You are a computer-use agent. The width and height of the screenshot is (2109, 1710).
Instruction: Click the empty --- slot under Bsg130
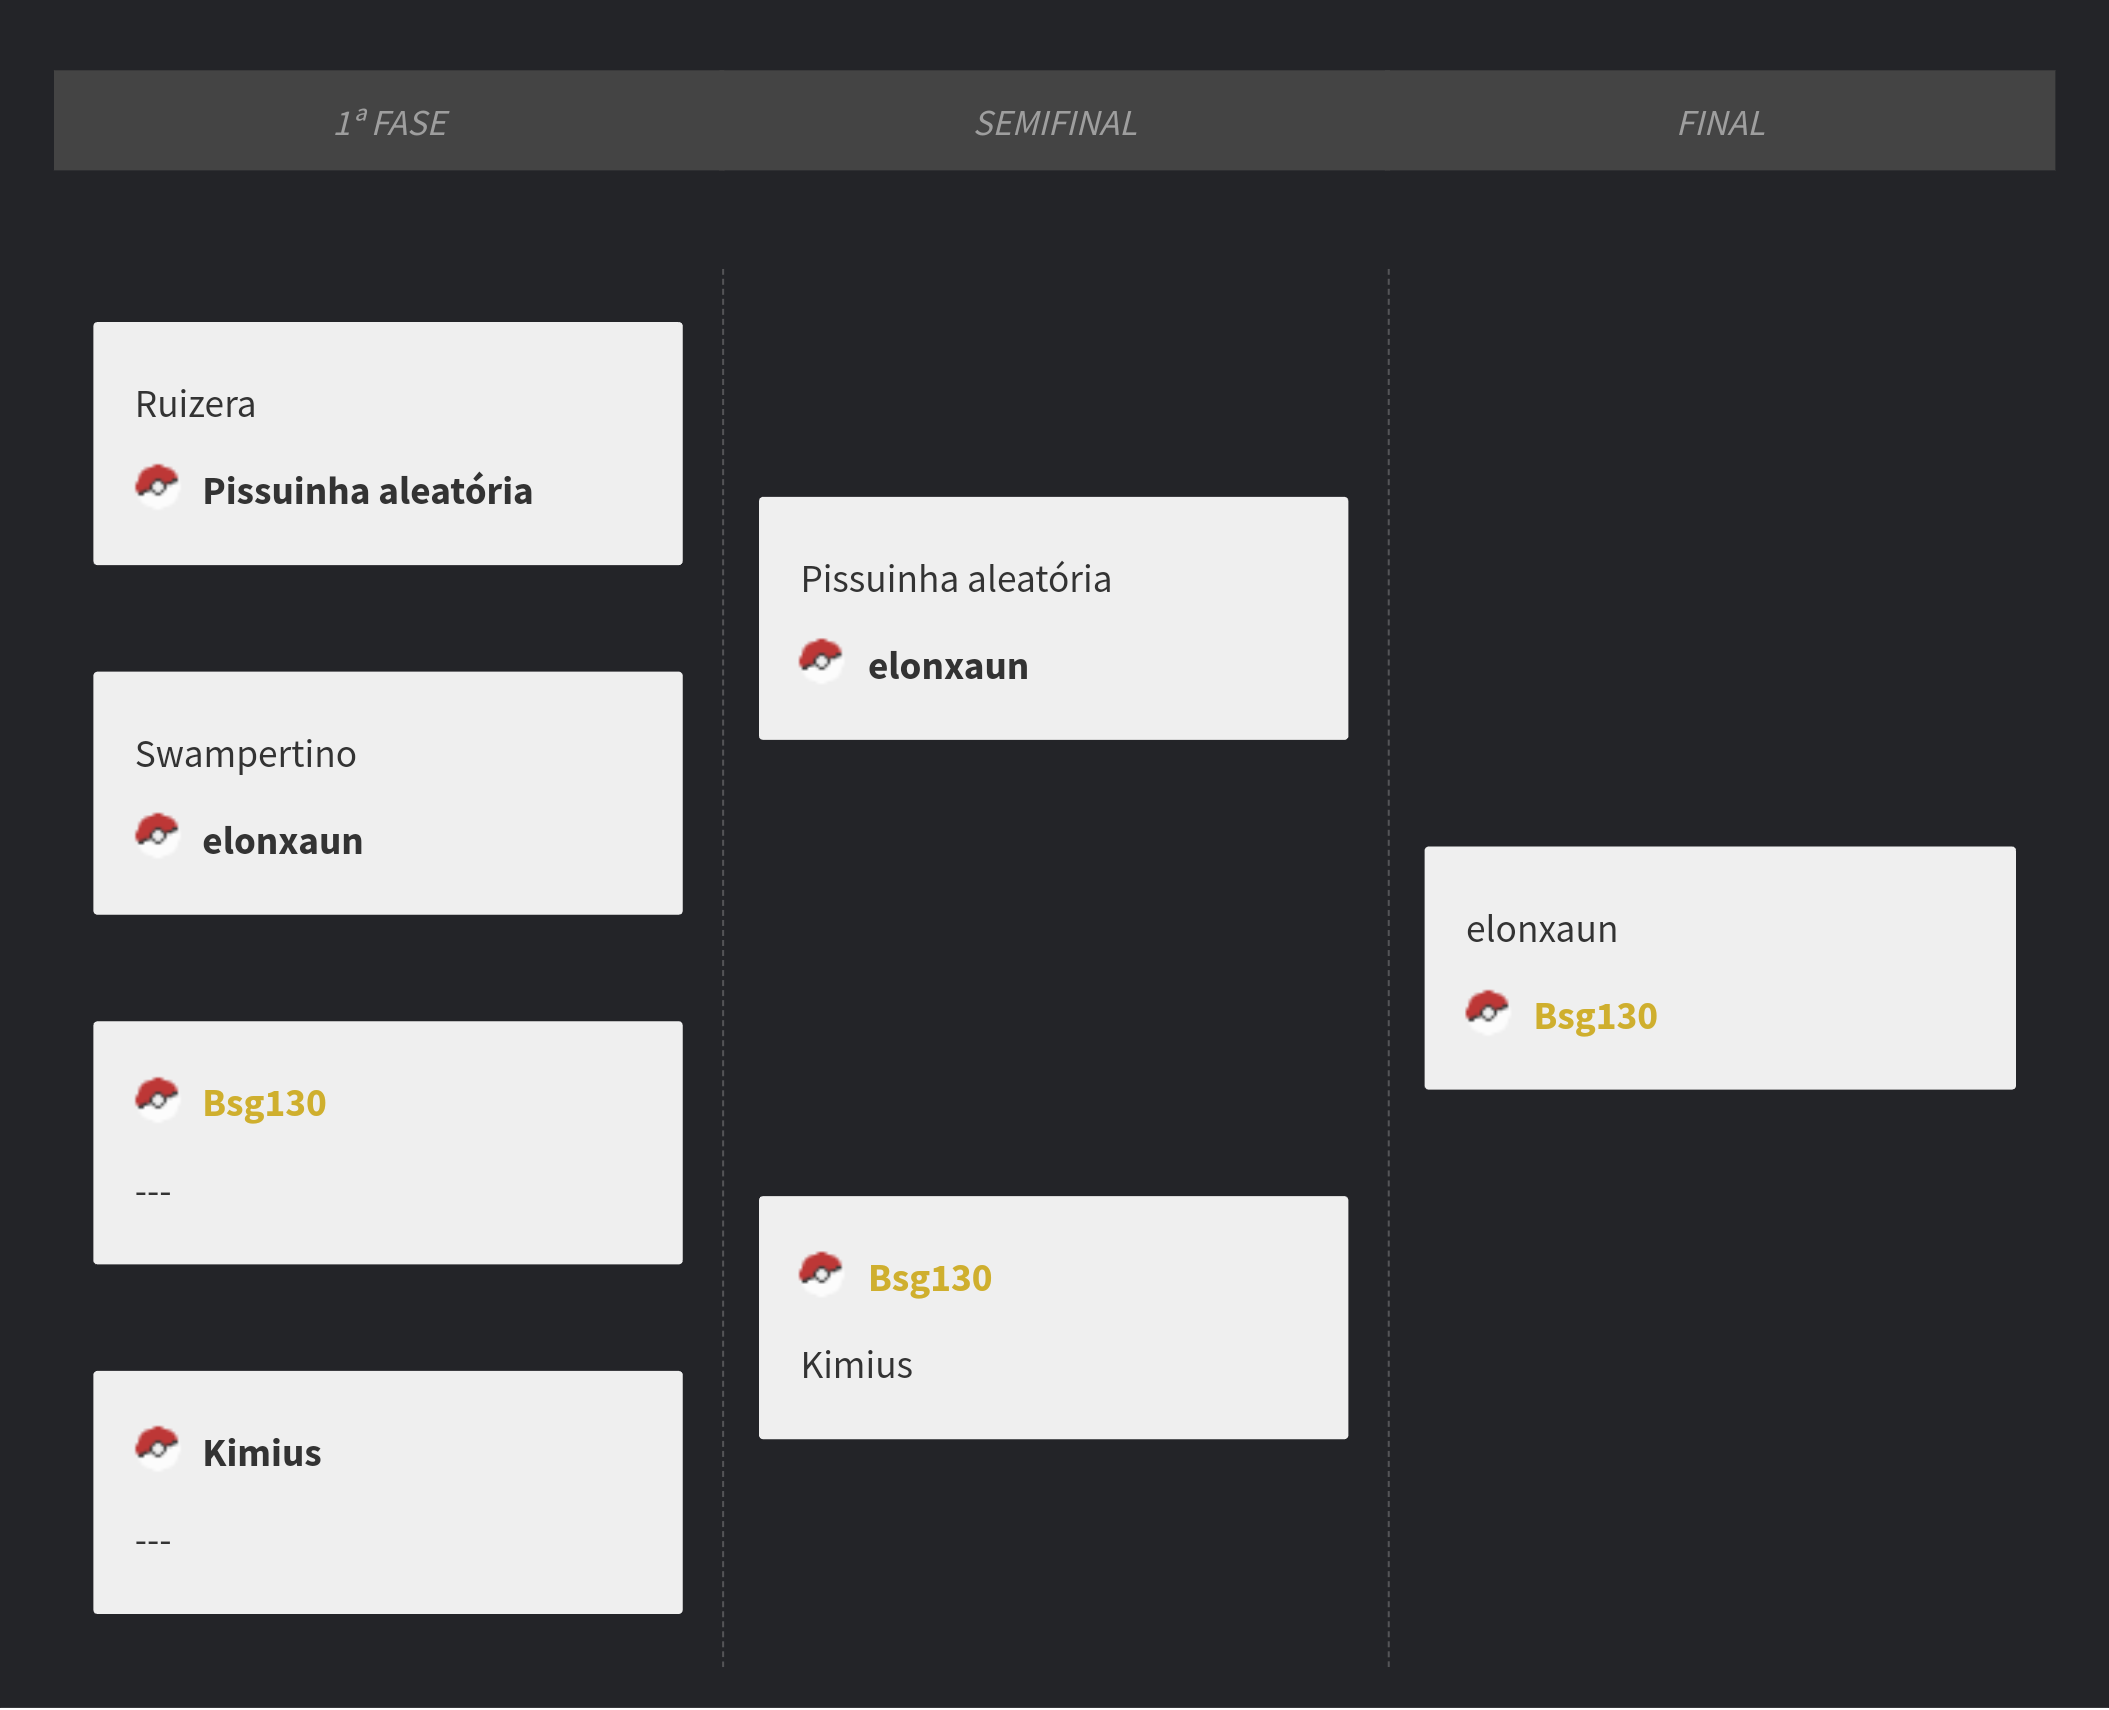[153, 1192]
